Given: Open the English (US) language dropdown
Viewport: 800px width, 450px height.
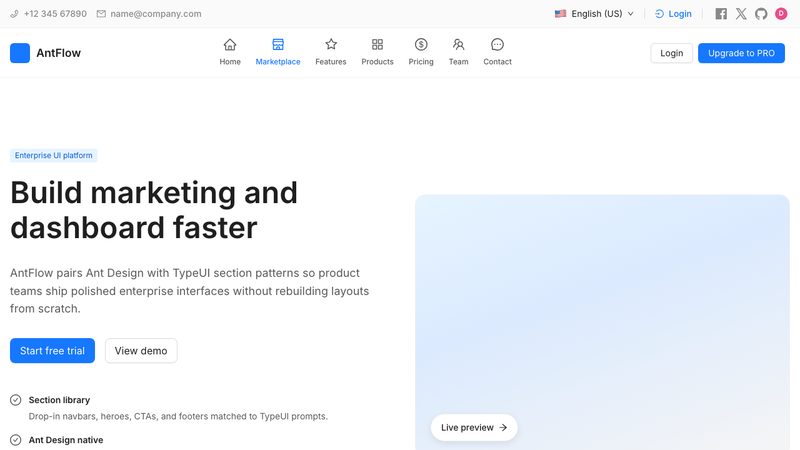Looking at the screenshot, I should [x=594, y=14].
